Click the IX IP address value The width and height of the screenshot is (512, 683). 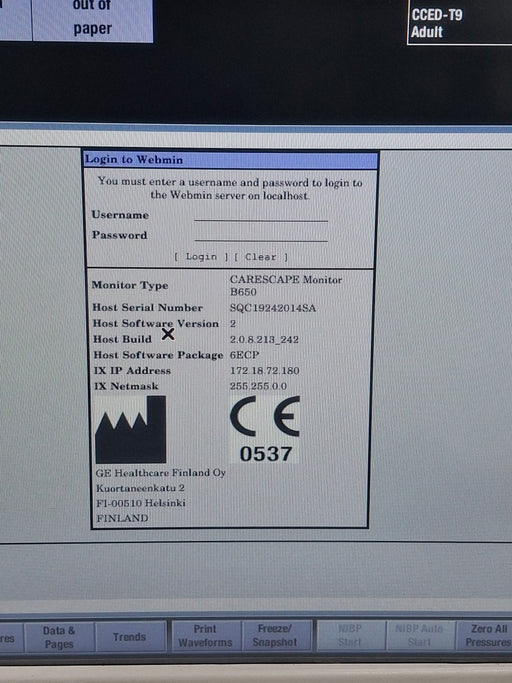(x=264, y=371)
